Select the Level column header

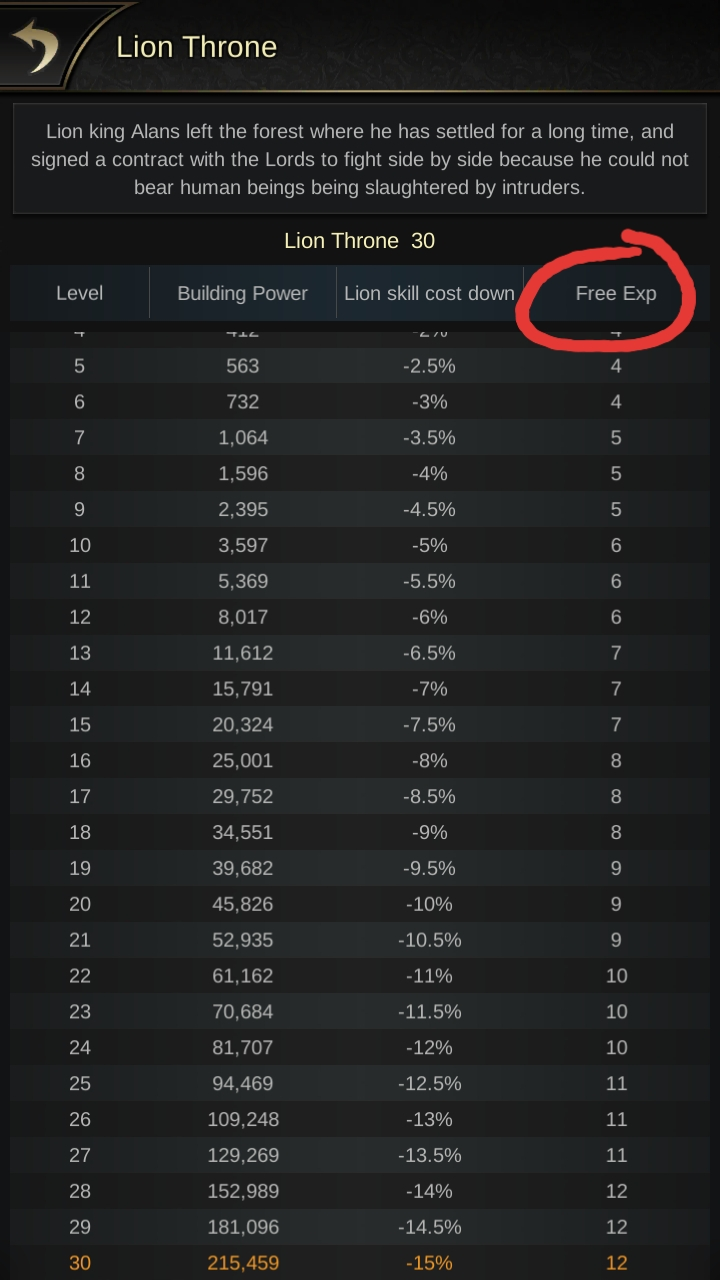pos(80,293)
